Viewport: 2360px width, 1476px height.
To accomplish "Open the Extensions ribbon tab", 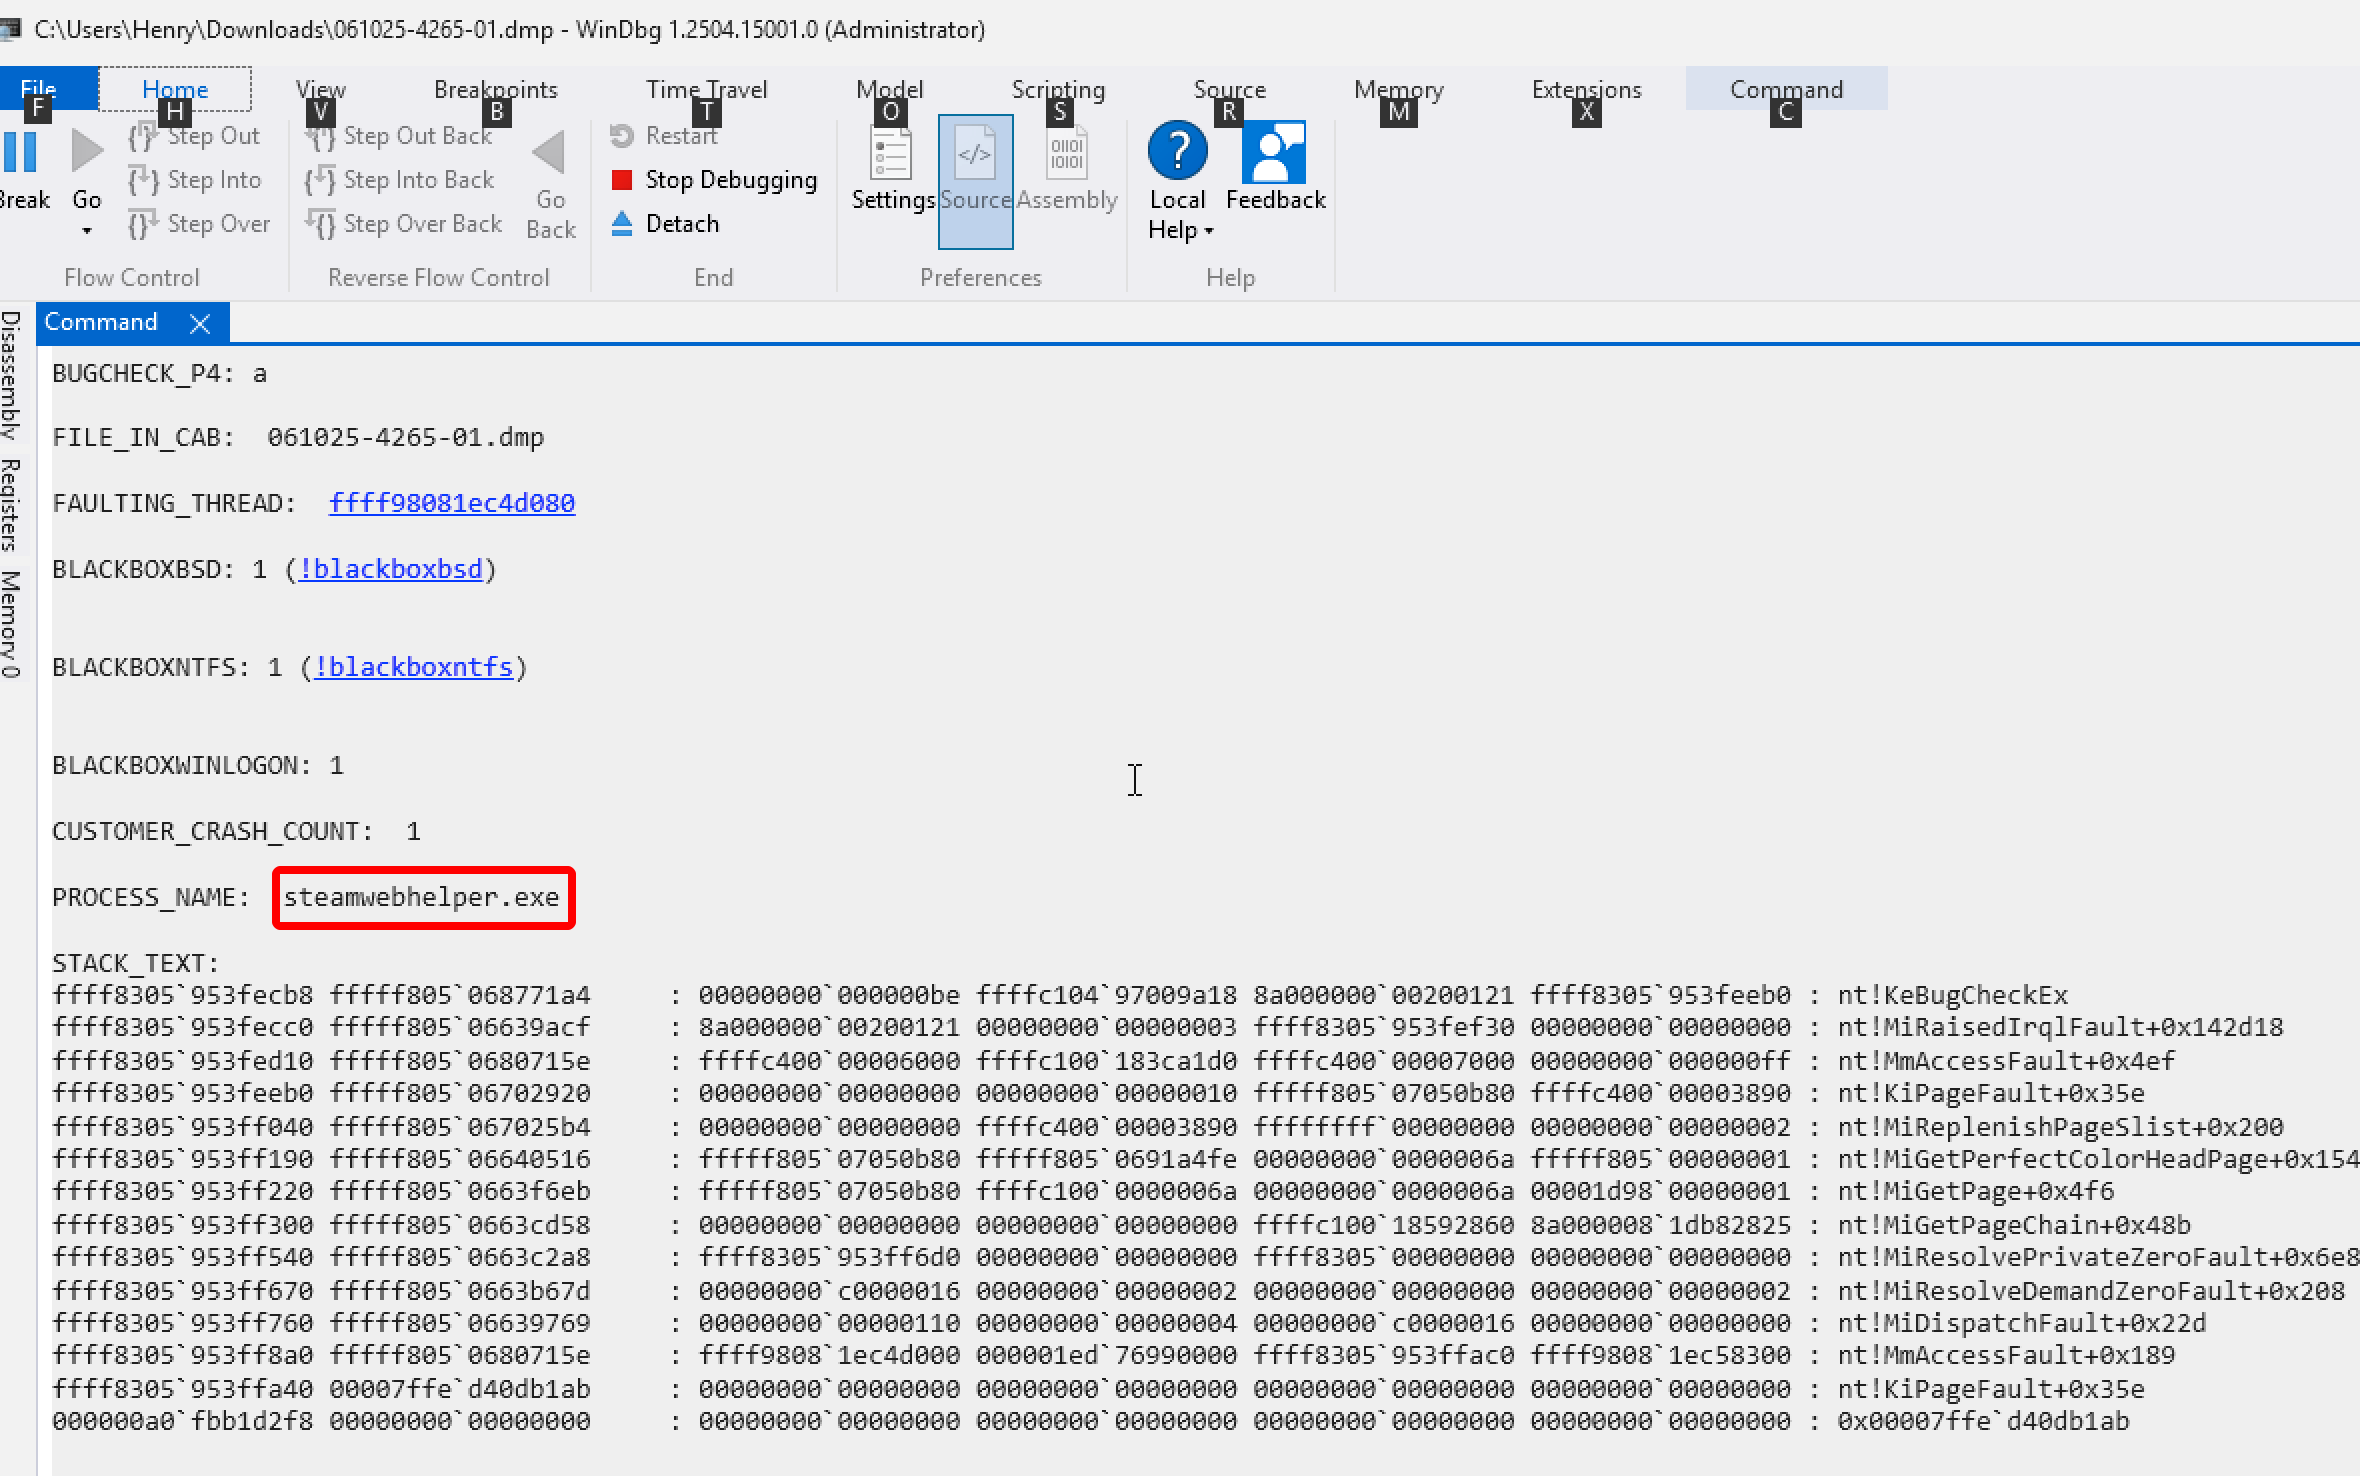I will pos(1587,89).
